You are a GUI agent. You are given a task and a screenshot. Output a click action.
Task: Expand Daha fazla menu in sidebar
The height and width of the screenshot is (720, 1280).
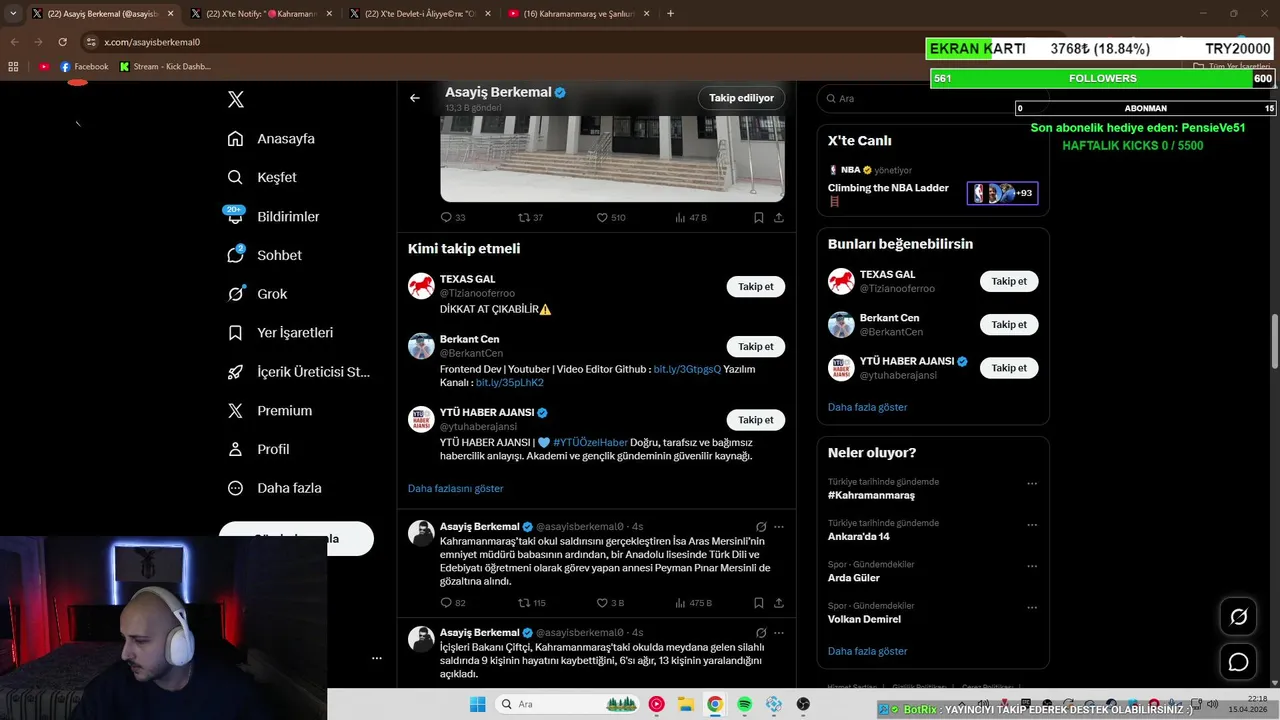[274, 488]
